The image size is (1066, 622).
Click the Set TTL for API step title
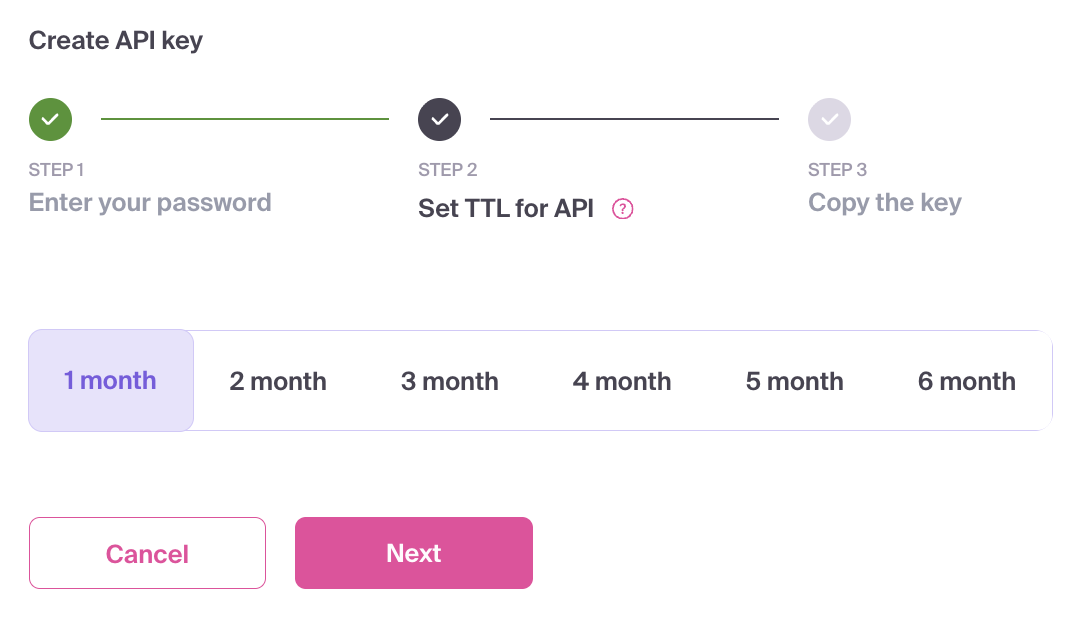pos(506,209)
